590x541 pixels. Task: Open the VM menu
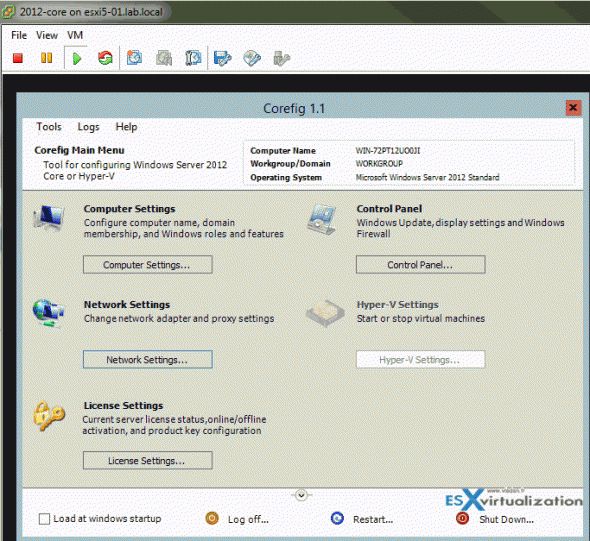click(75, 35)
